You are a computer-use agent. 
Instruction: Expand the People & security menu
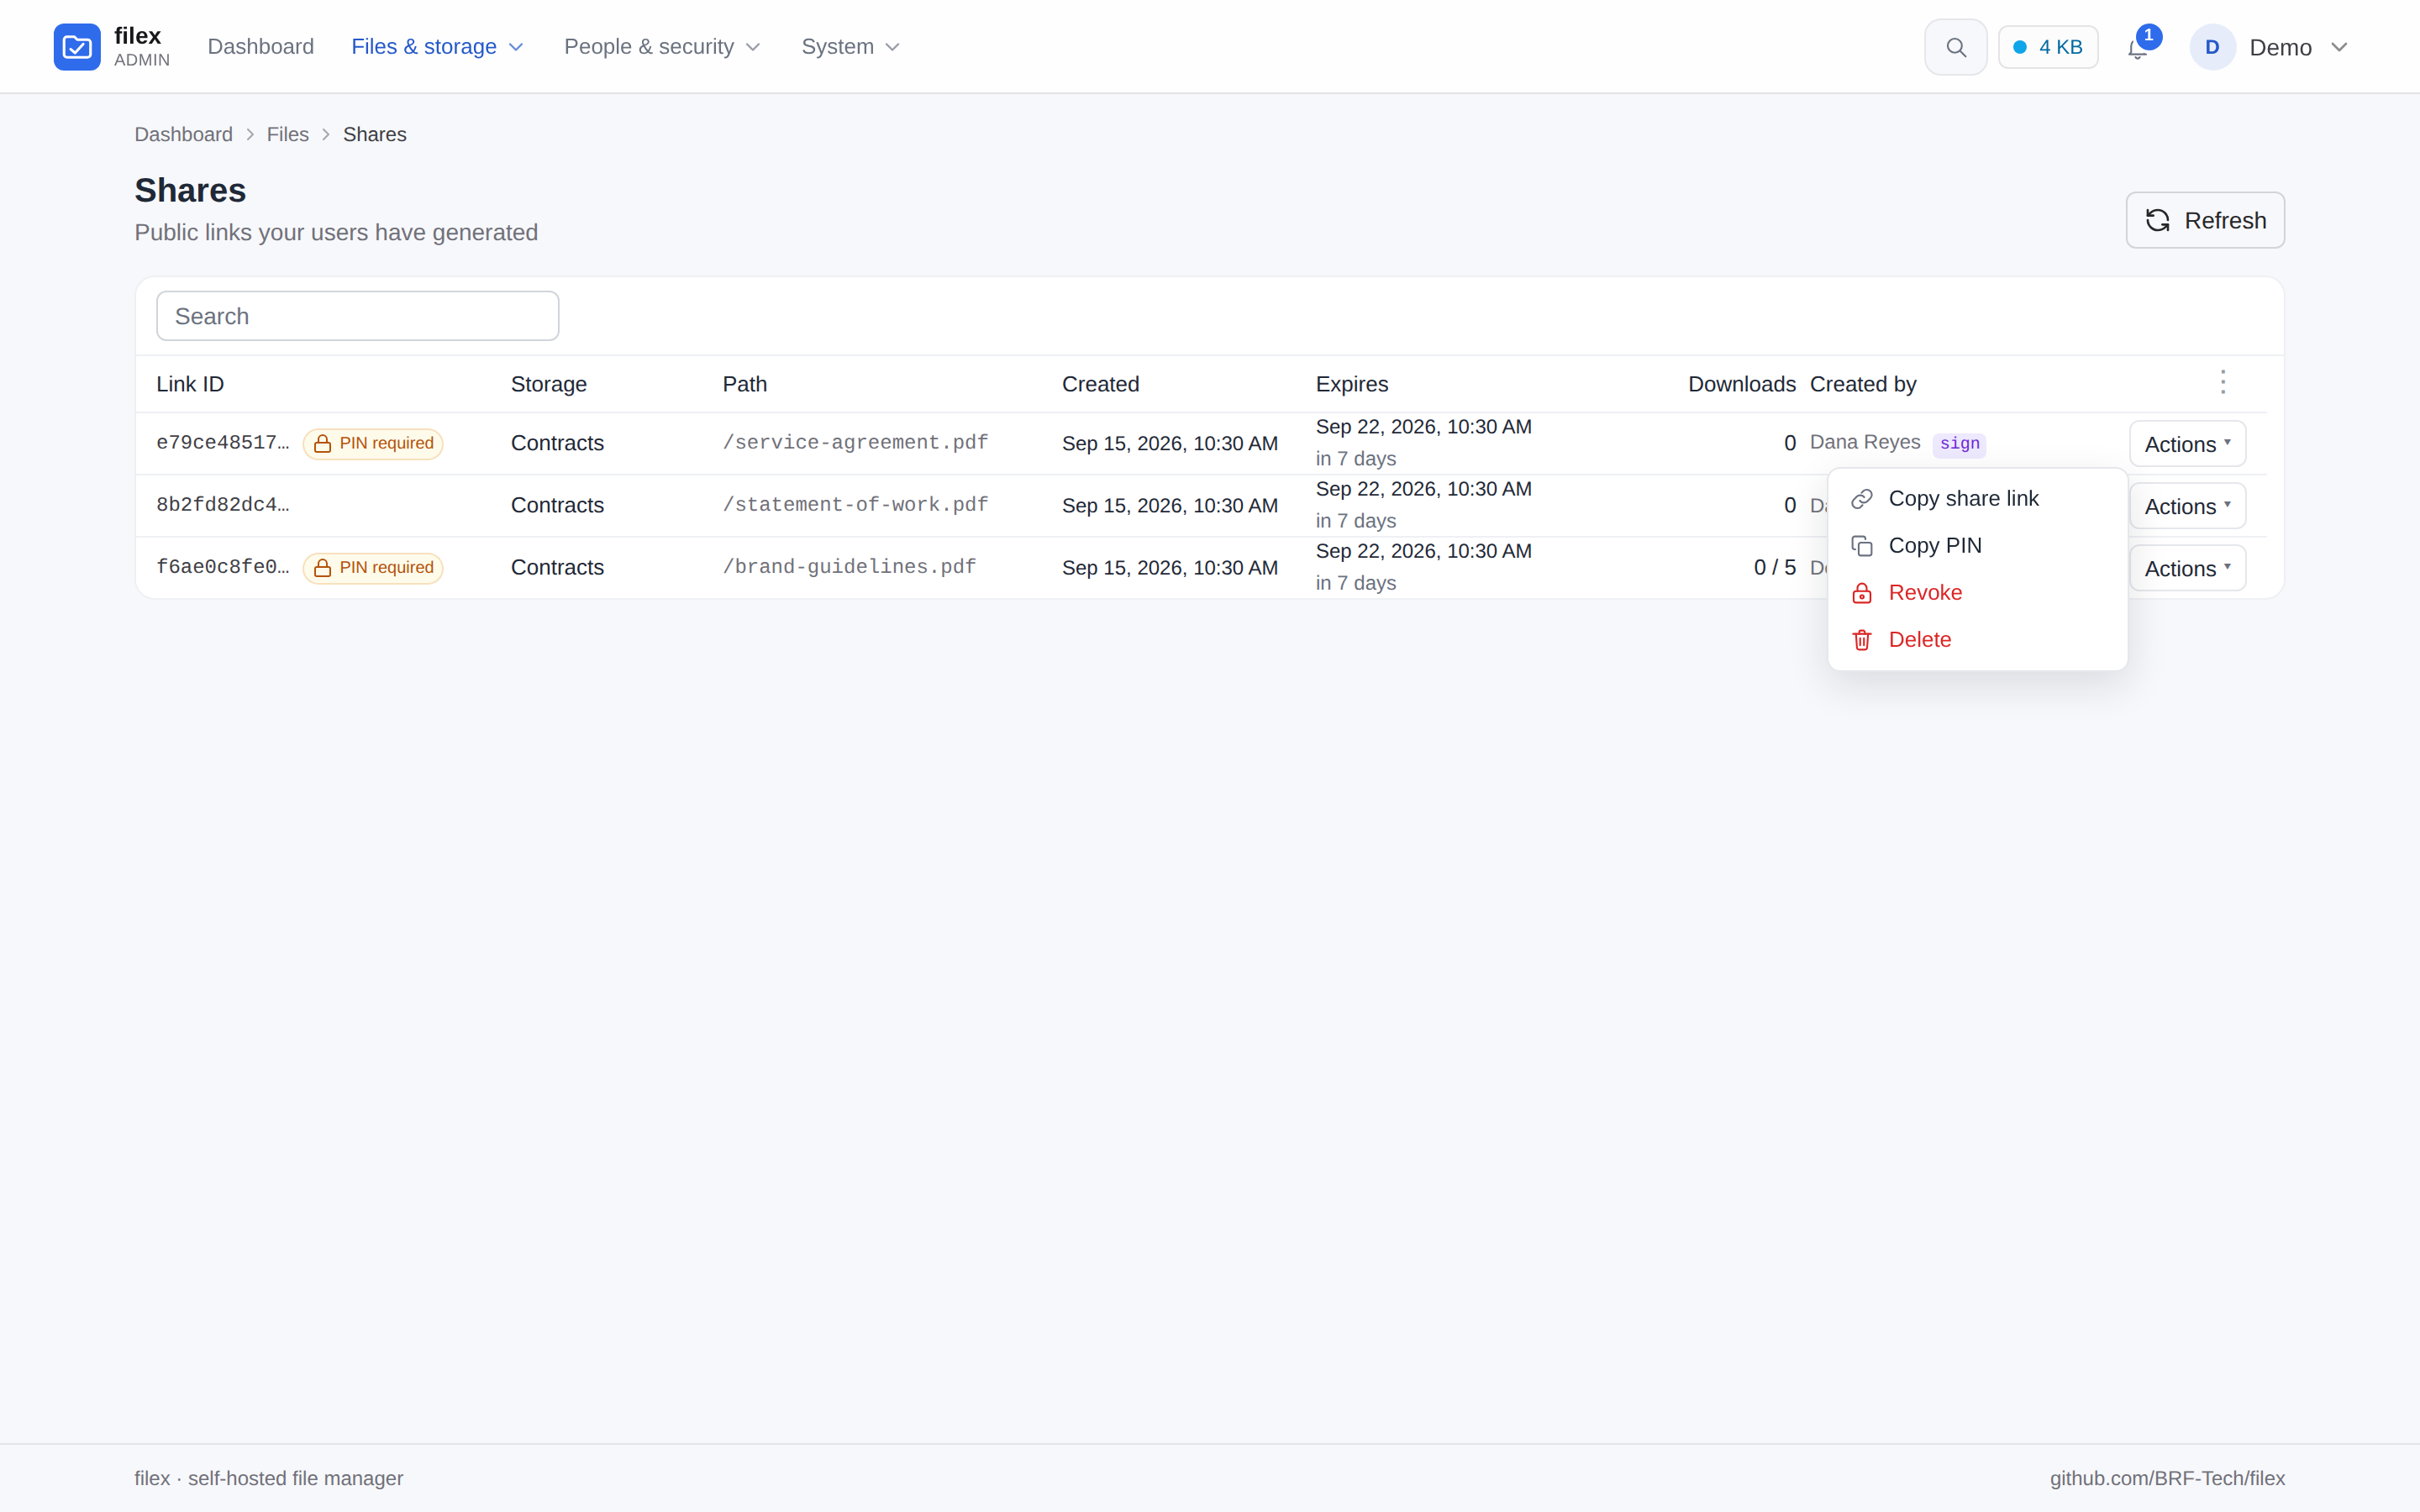coord(662,47)
